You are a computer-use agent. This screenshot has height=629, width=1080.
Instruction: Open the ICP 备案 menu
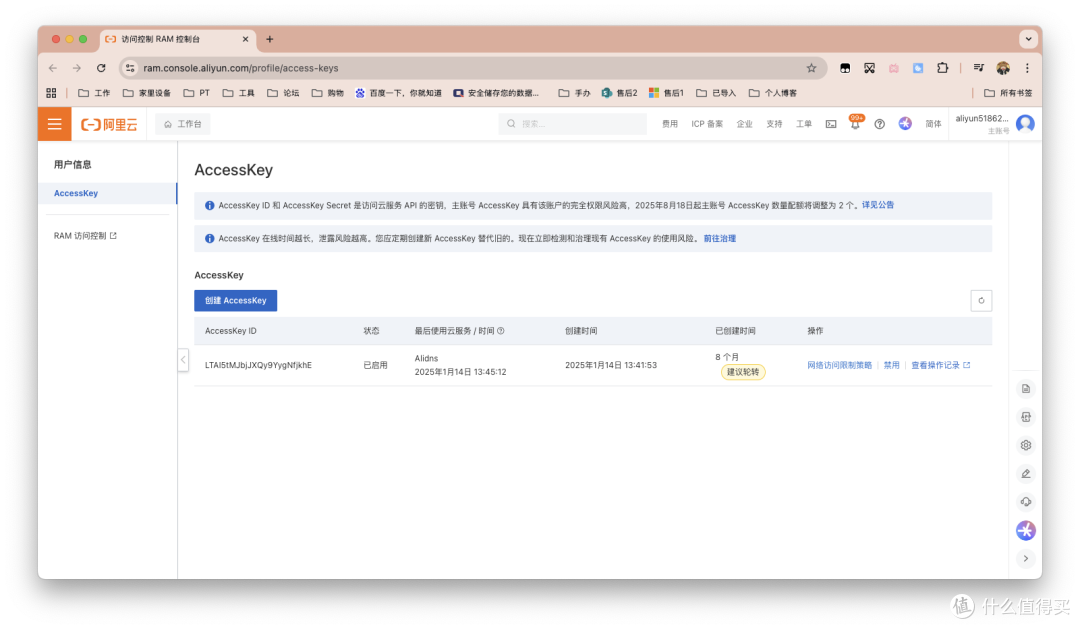(x=707, y=124)
